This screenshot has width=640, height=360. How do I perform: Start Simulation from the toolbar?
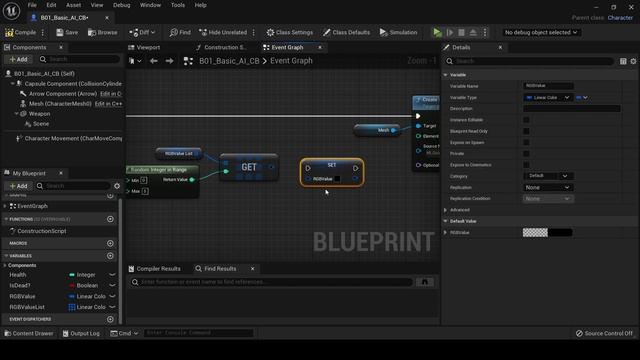pos(398,32)
